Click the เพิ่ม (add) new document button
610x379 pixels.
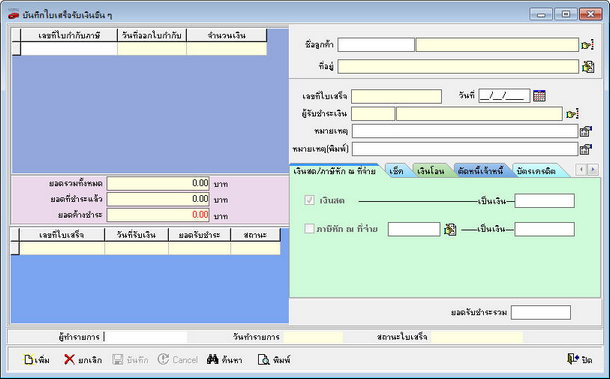(x=37, y=360)
